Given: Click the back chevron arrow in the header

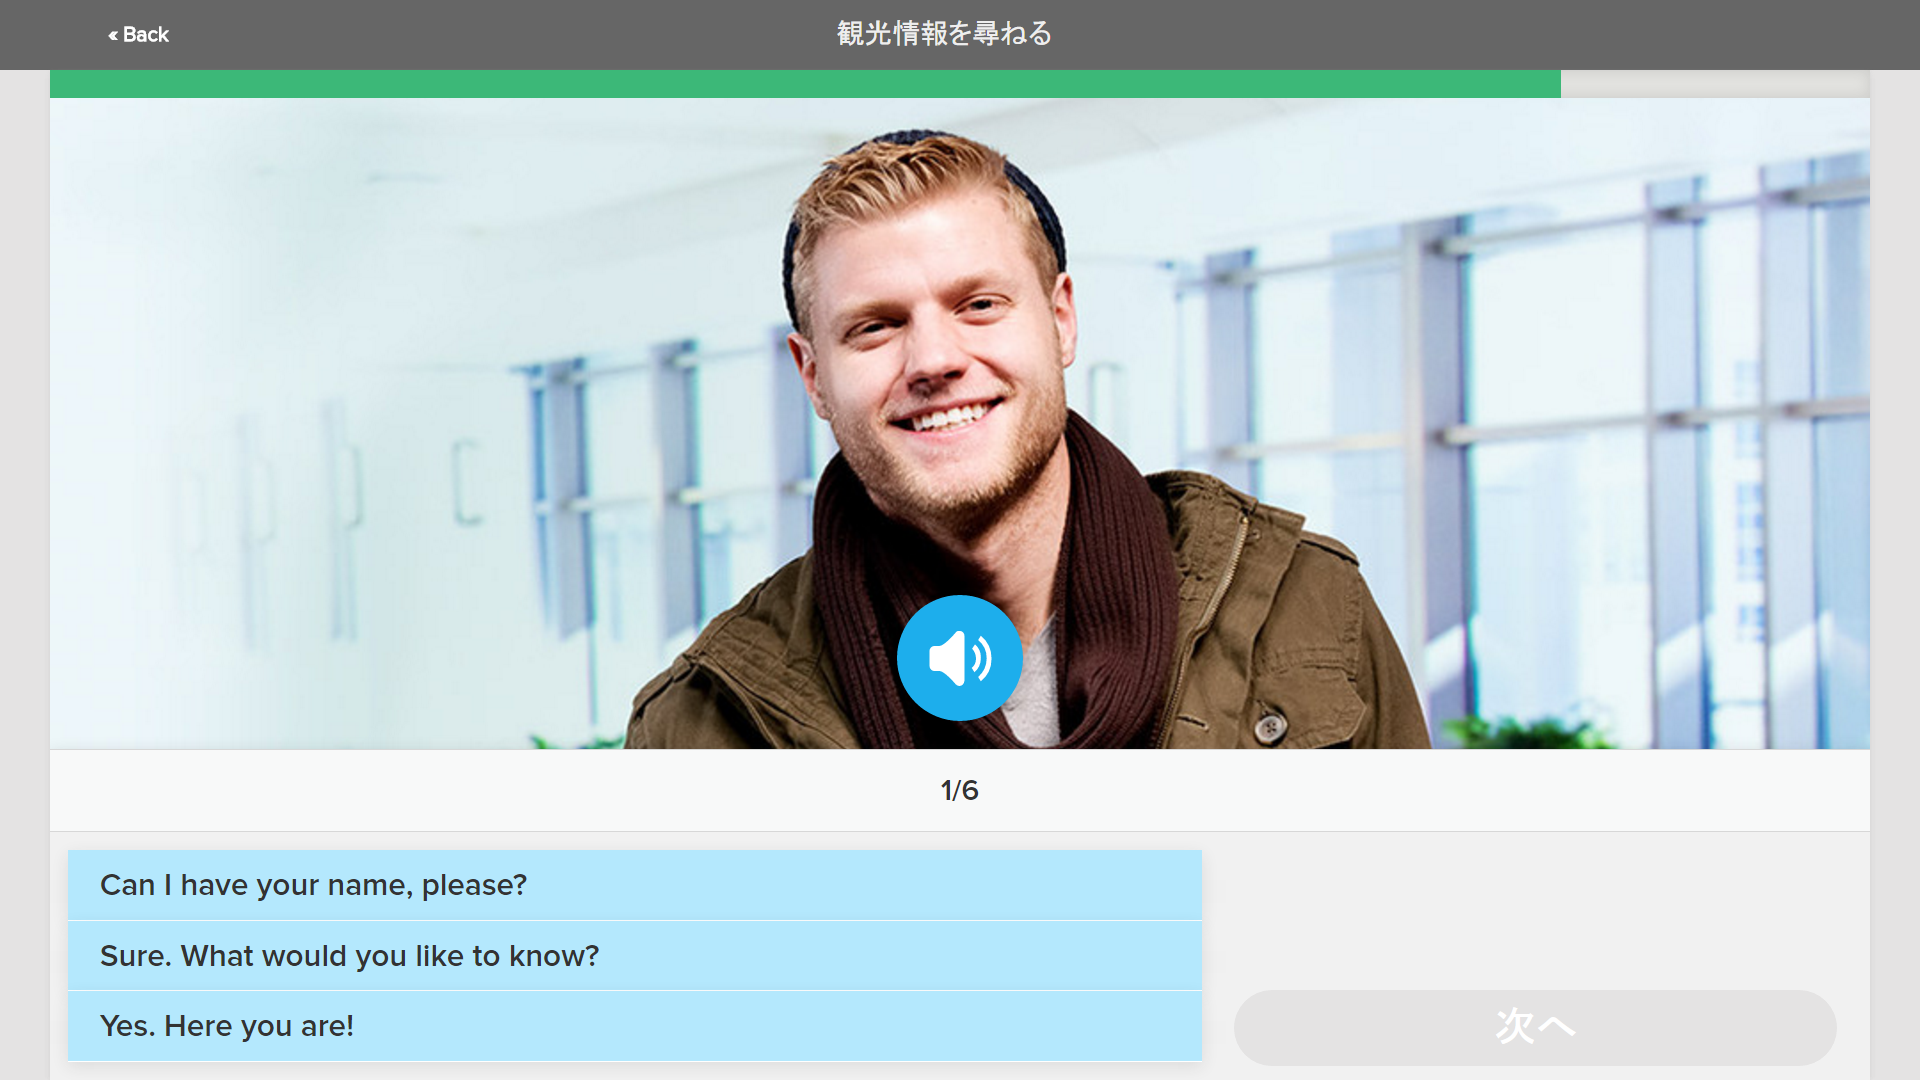Looking at the screenshot, I should [x=113, y=35].
